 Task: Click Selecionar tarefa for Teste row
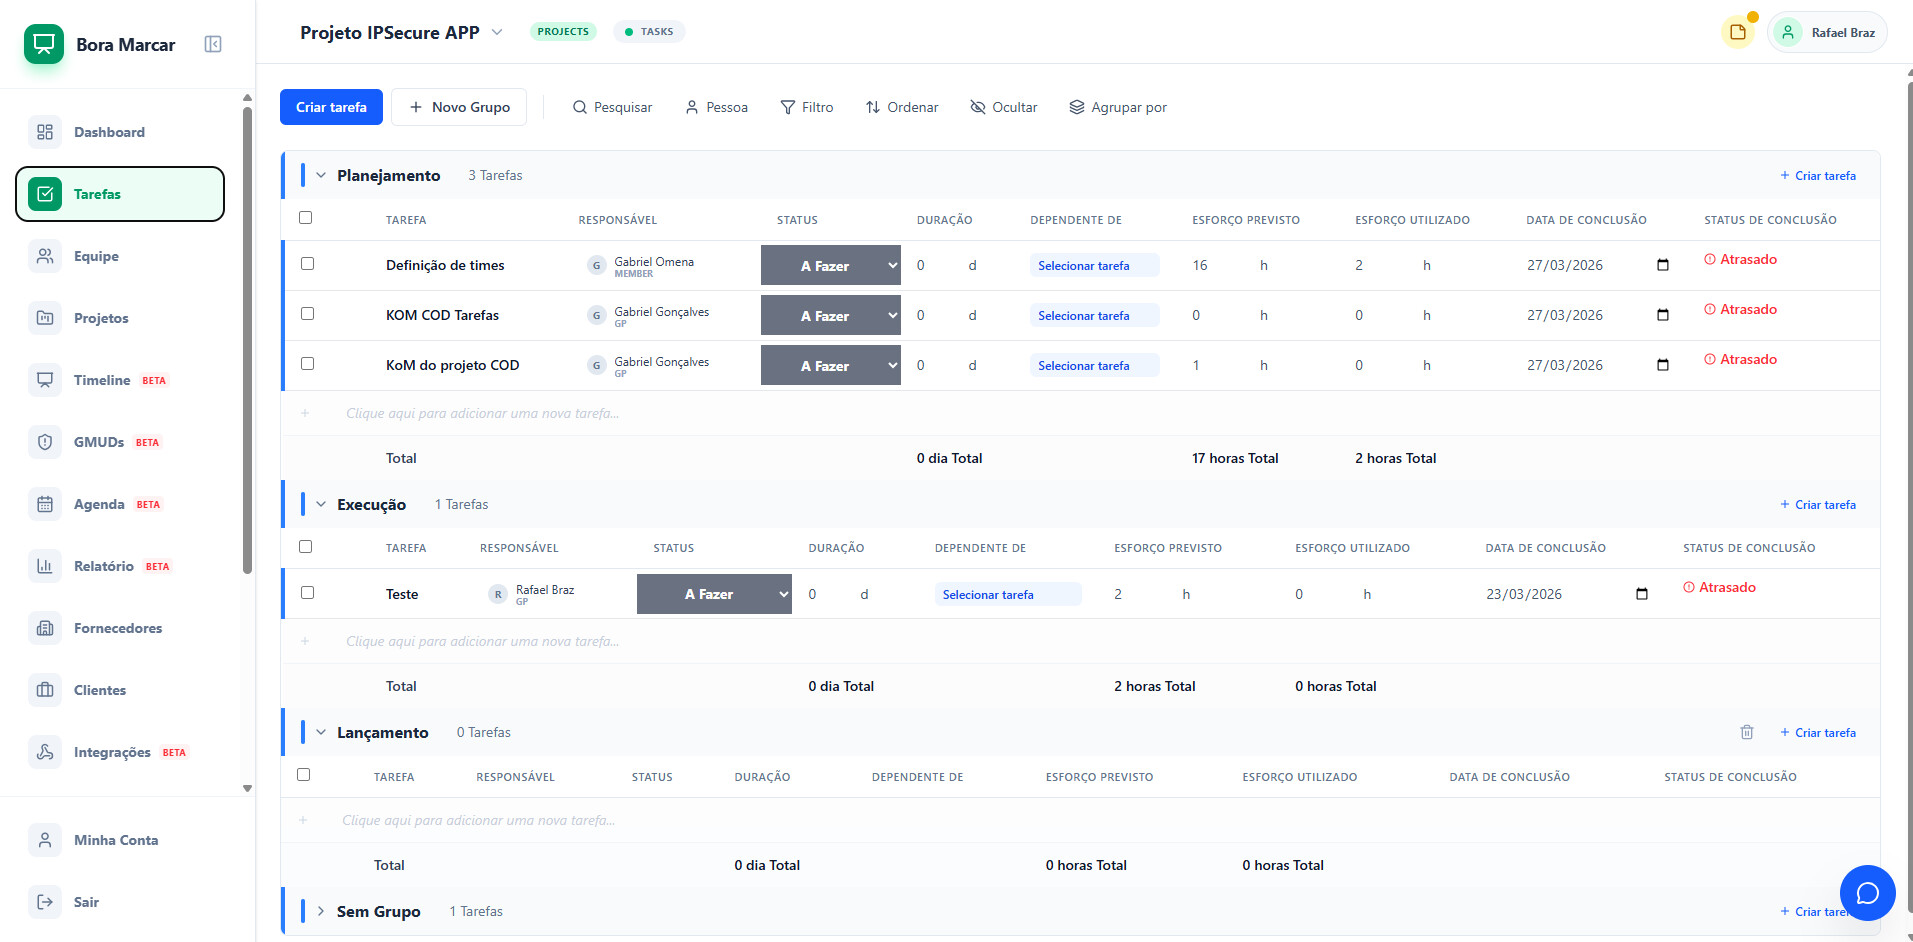[x=1008, y=594]
